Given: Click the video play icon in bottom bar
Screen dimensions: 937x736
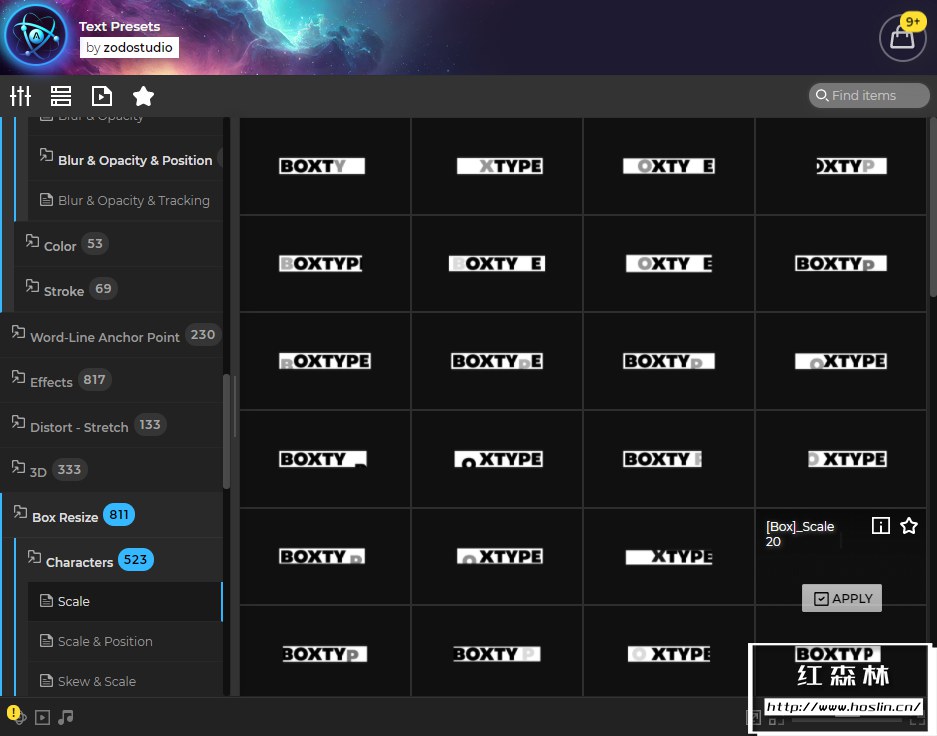Looking at the screenshot, I should tap(42, 717).
